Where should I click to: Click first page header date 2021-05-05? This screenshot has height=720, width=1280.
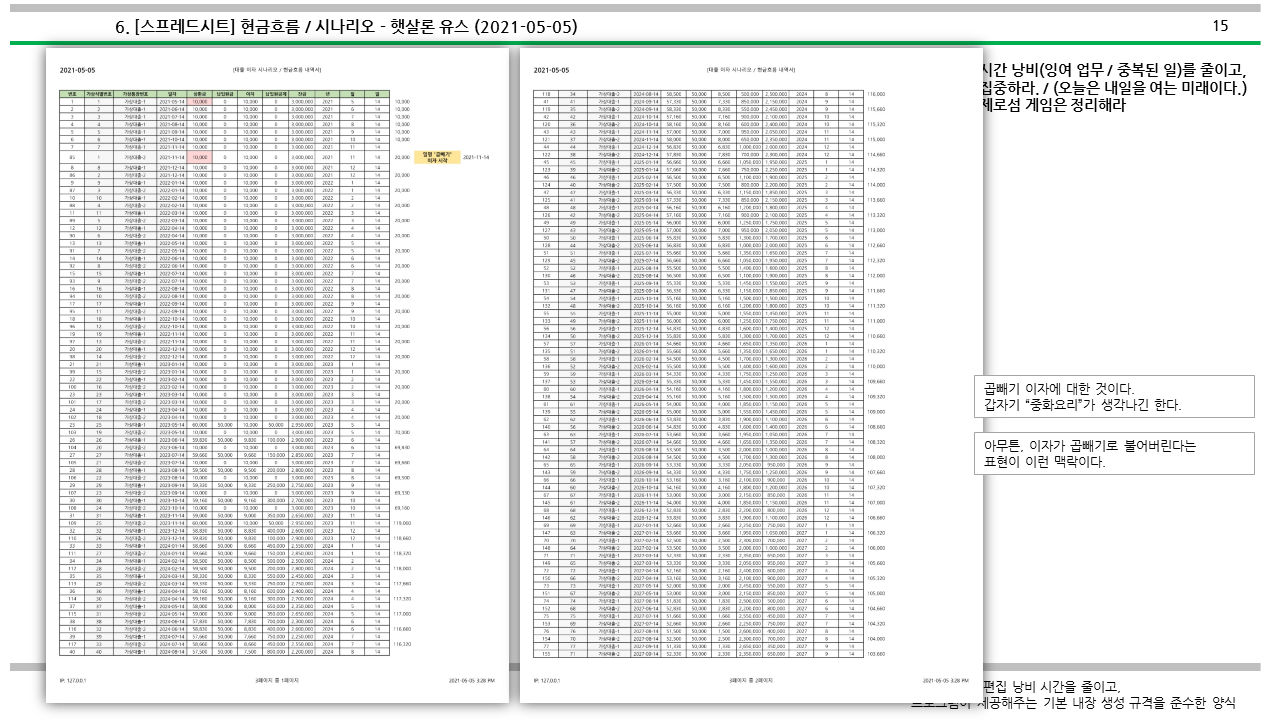tap(77, 70)
